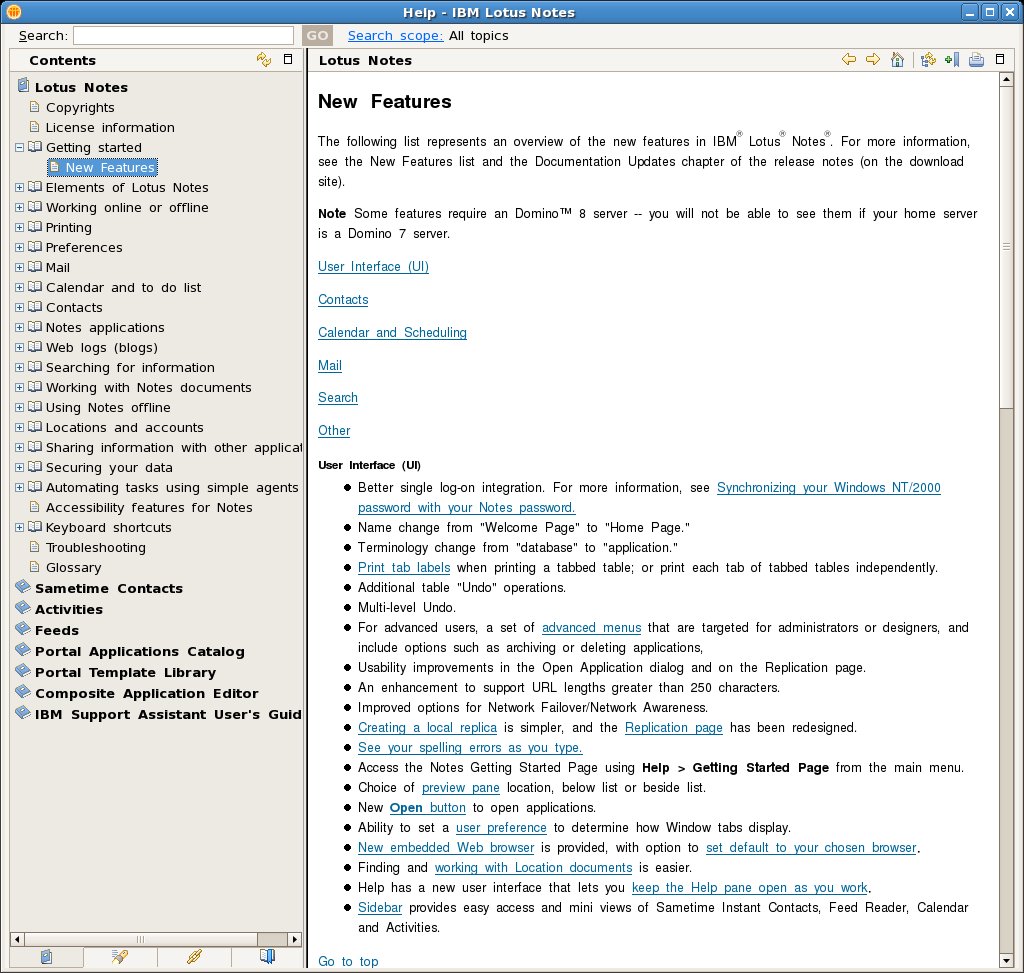Expand Notes applications section

pos(20,327)
